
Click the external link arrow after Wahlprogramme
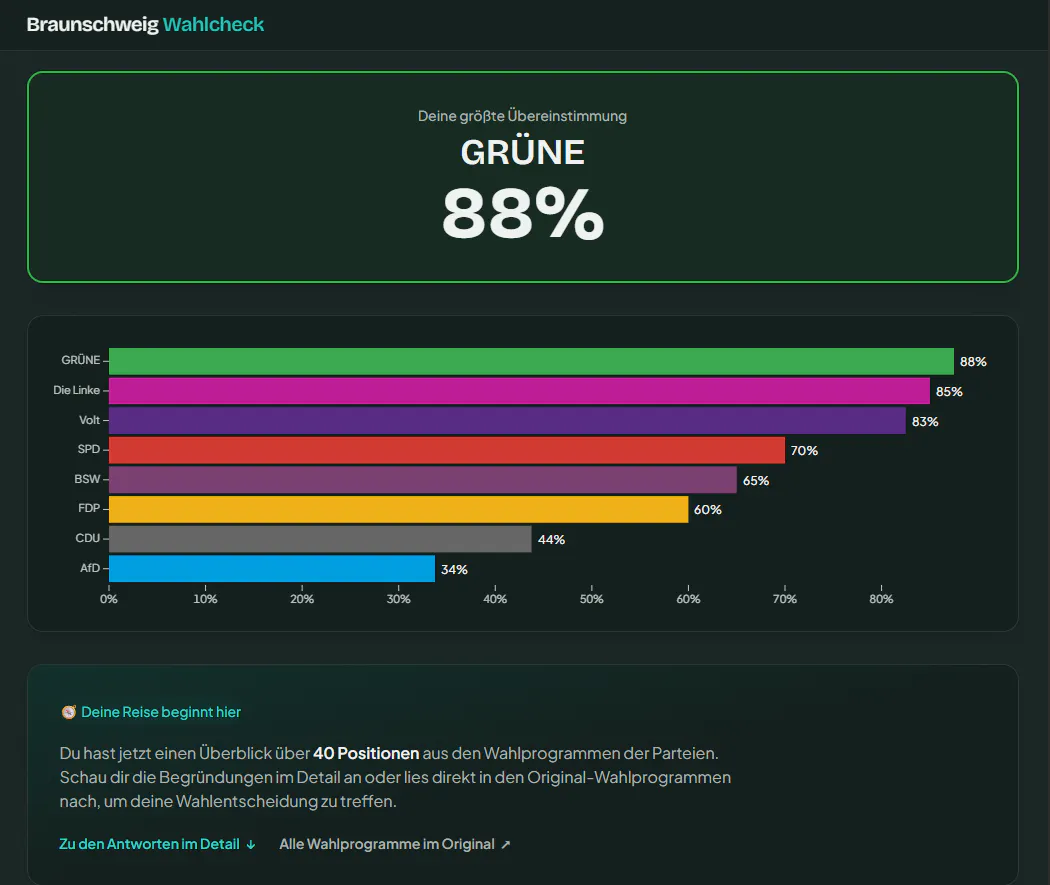point(506,845)
